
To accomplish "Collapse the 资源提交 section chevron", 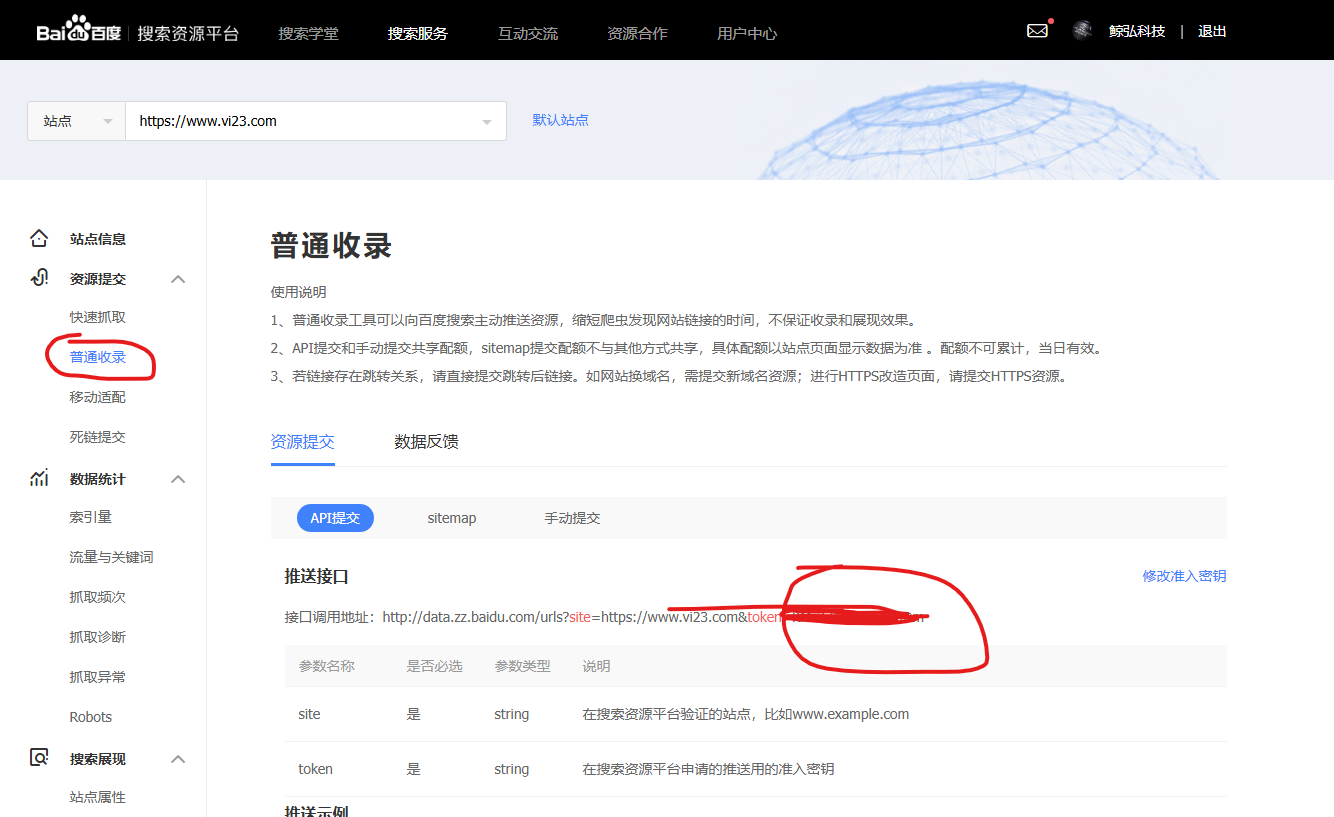I will click(x=178, y=279).
